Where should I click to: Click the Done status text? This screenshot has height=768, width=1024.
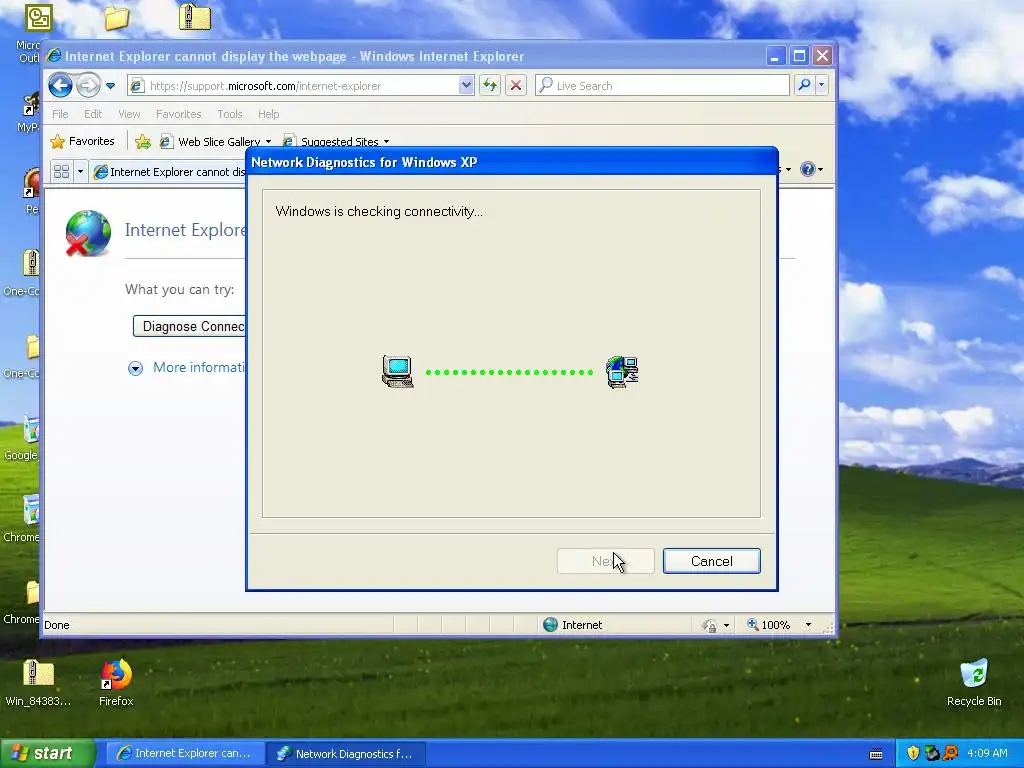57,625
